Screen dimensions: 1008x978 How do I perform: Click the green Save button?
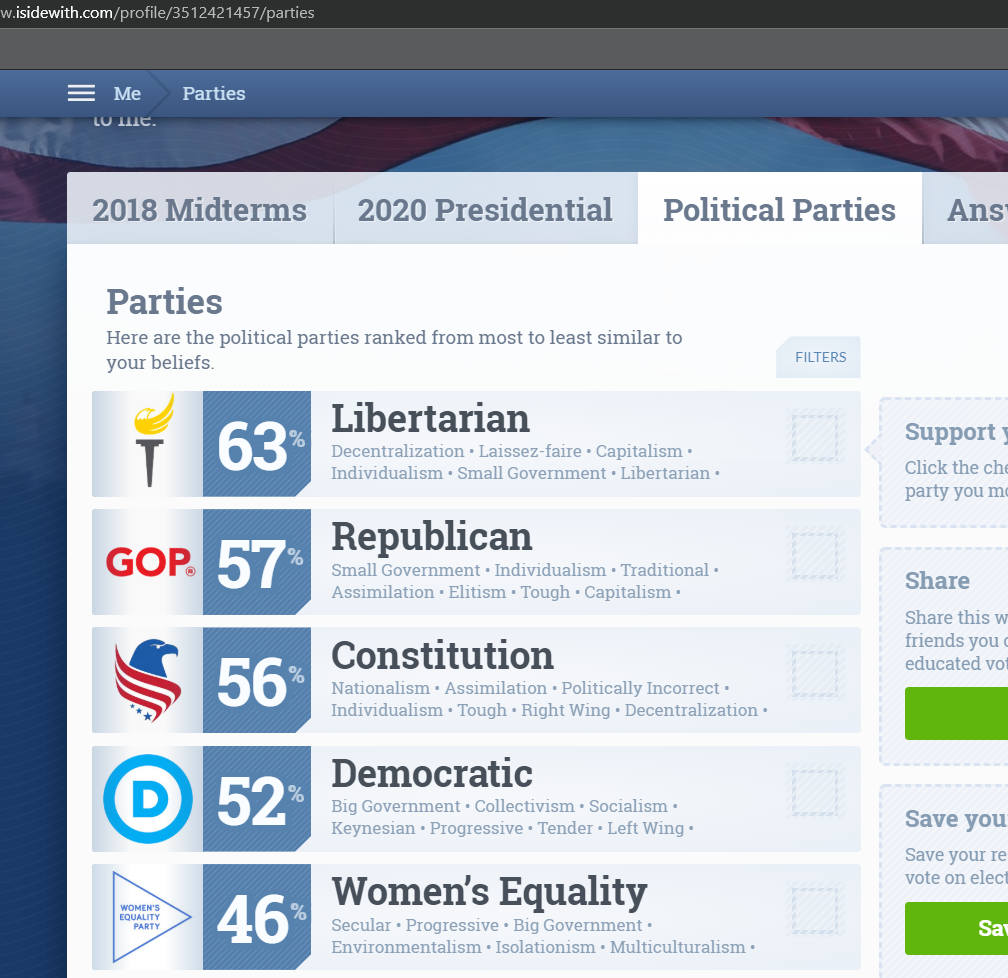pos(957,928)
